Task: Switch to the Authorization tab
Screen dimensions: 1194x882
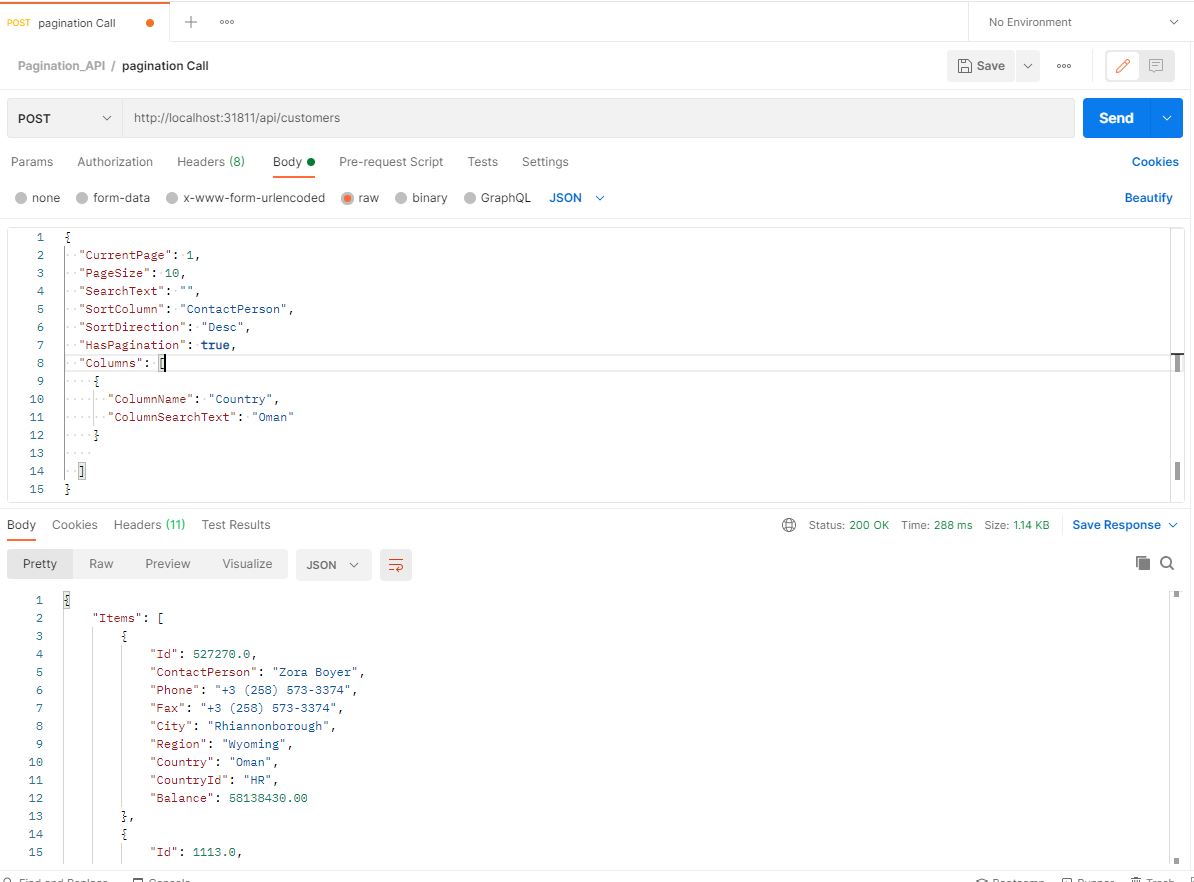Action: tap(115, 161)
